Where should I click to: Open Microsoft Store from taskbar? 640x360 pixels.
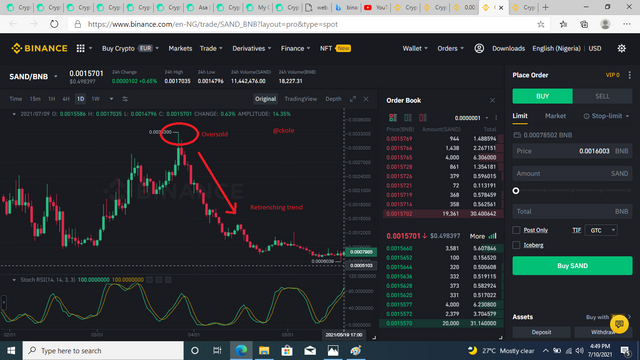[287, 351]
